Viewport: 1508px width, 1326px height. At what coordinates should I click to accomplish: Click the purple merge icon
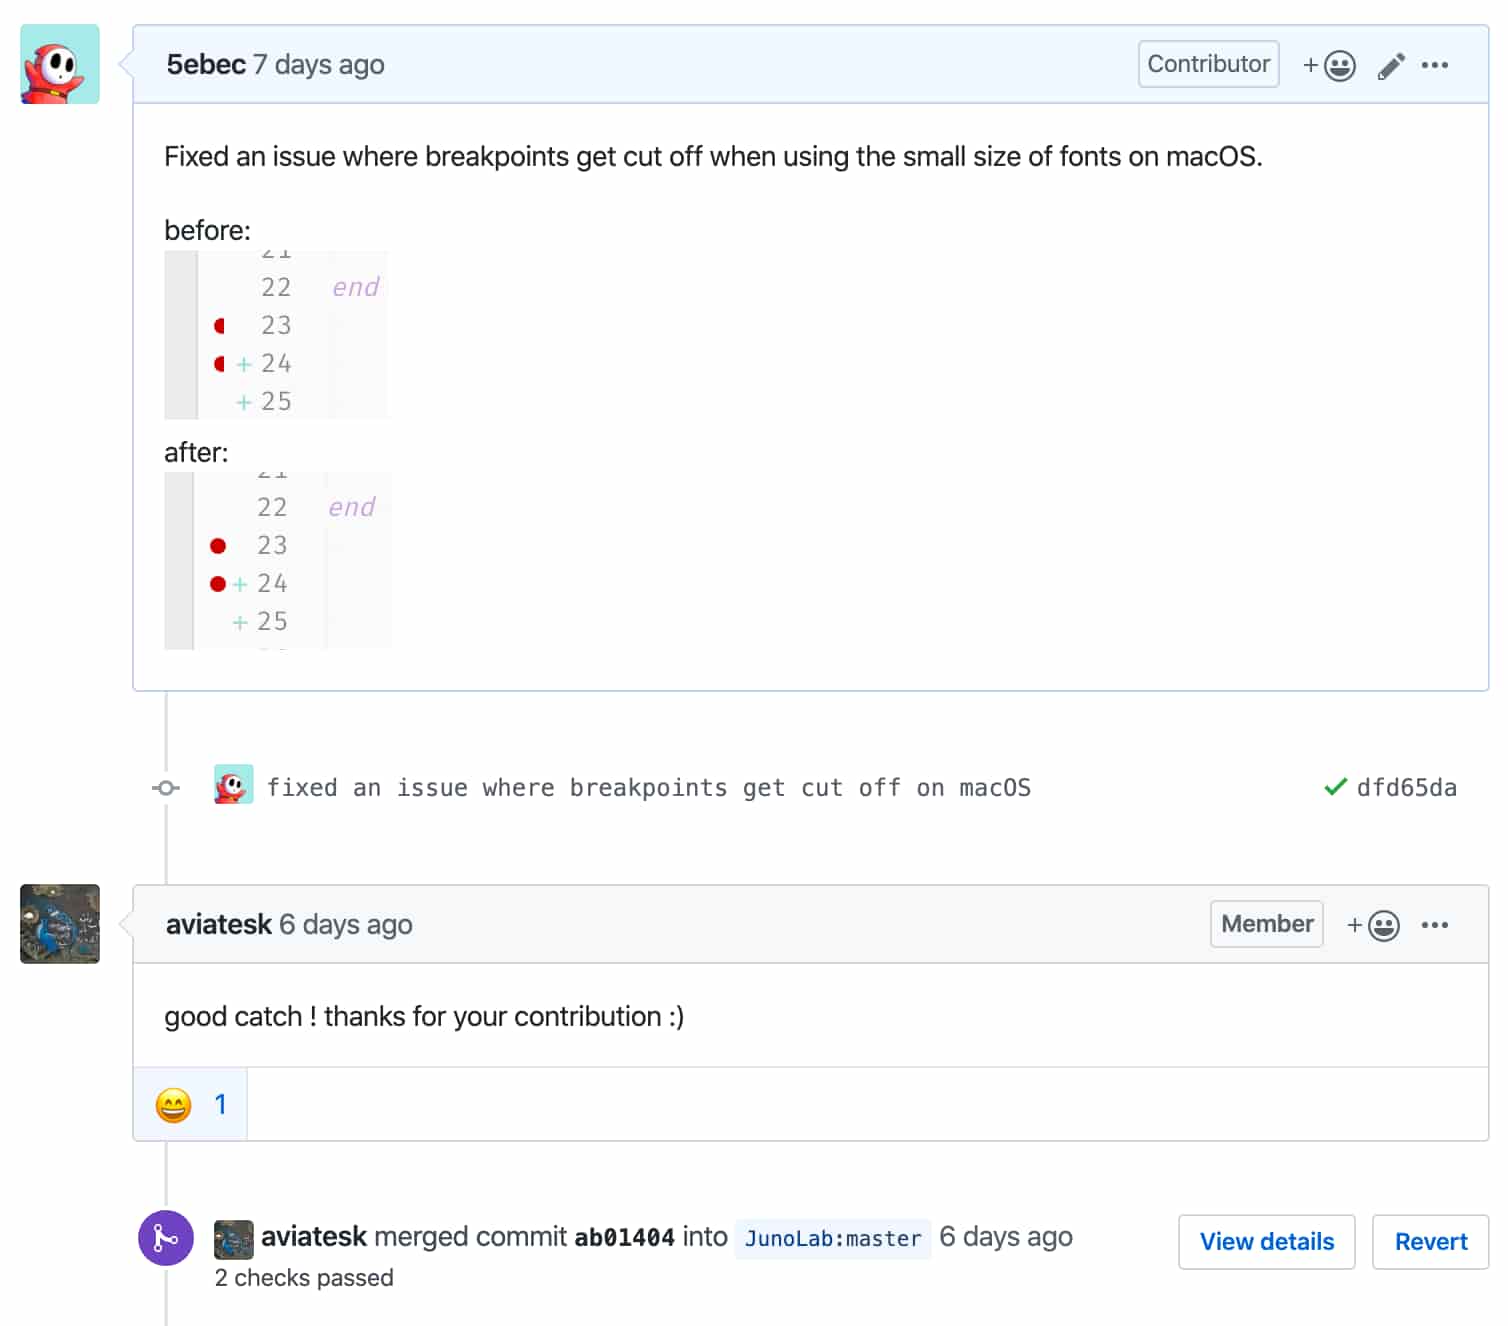[166, 1238]
